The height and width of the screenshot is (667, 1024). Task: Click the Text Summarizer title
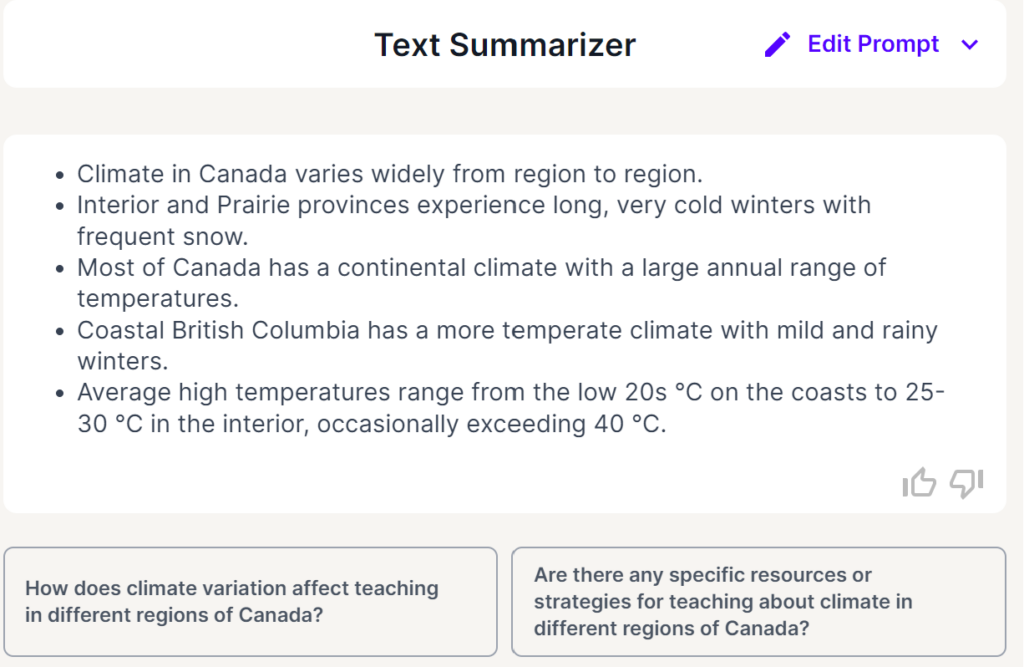[x=505, y=45]
